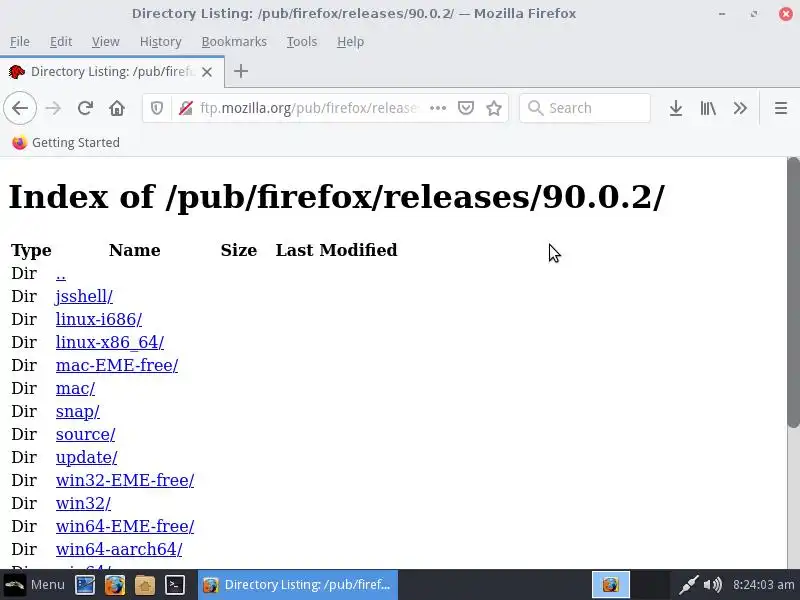Bookmark this page with star icon

click(494, 108)
